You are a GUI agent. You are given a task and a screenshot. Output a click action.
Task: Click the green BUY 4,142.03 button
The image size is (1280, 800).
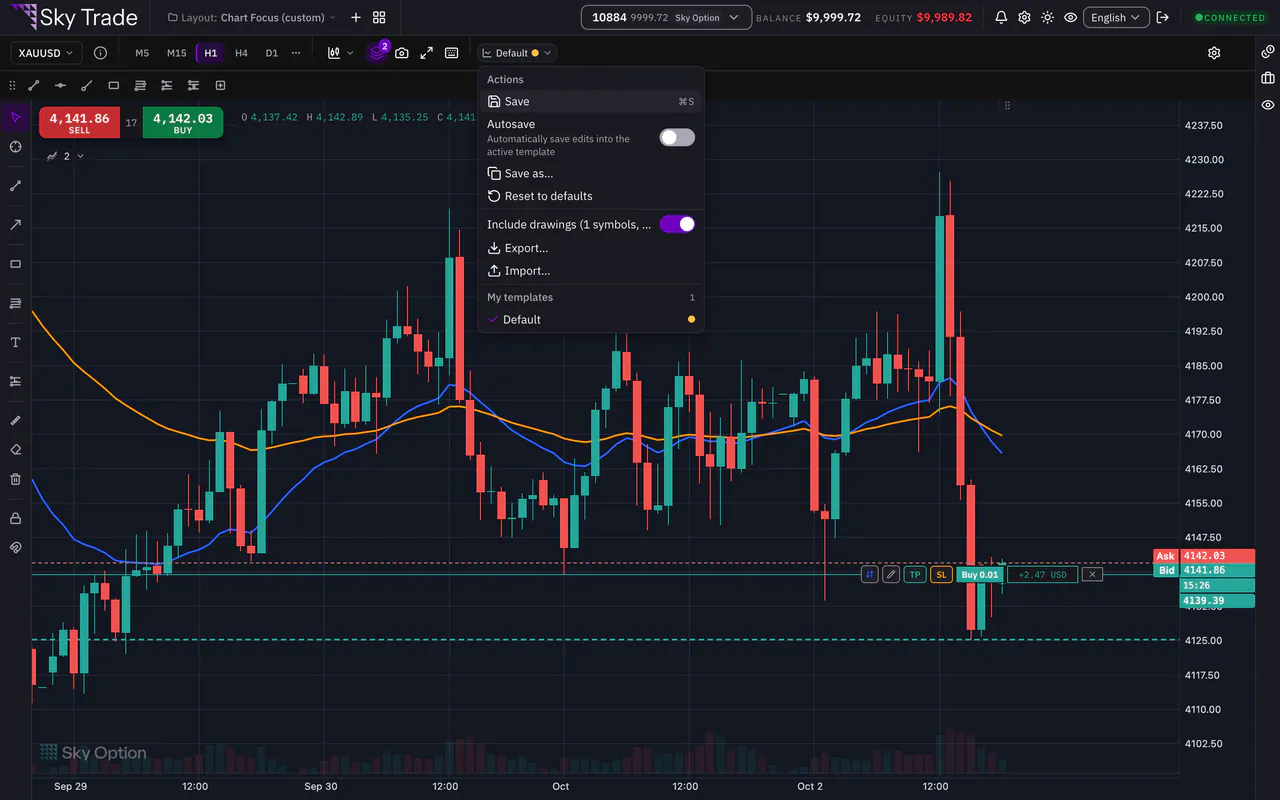pos(183,123)
